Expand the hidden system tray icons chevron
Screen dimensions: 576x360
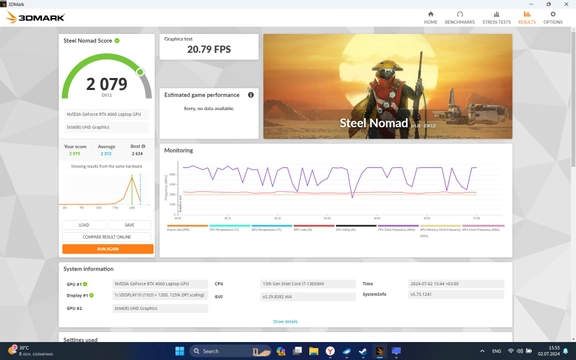[482, 351]
